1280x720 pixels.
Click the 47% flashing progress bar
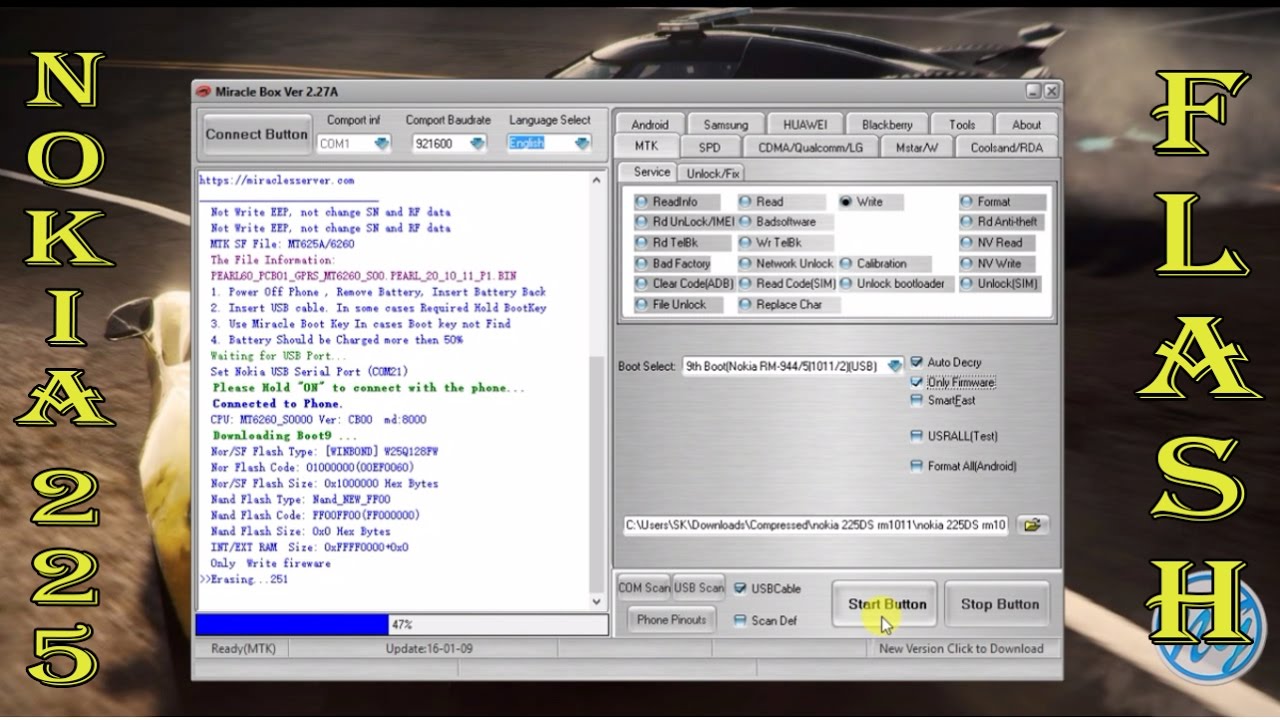(402, 625)
